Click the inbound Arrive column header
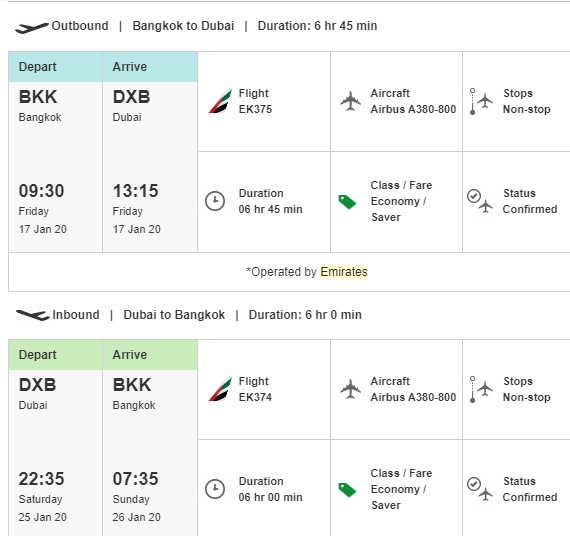Screen dimensions: 570x536 pos(150,355)
